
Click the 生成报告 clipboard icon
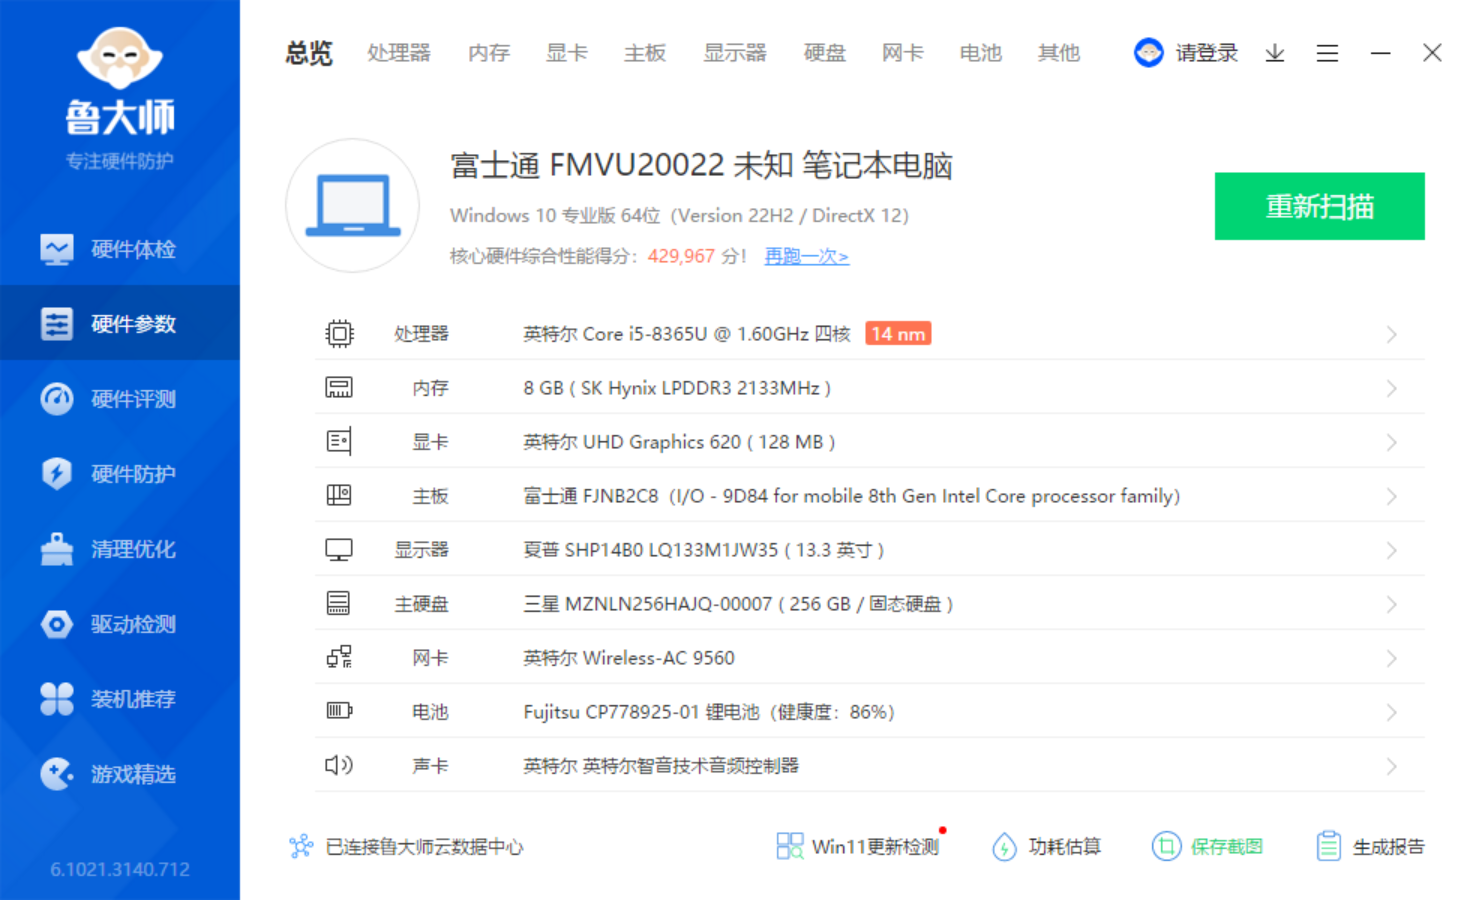[1328, 847]
